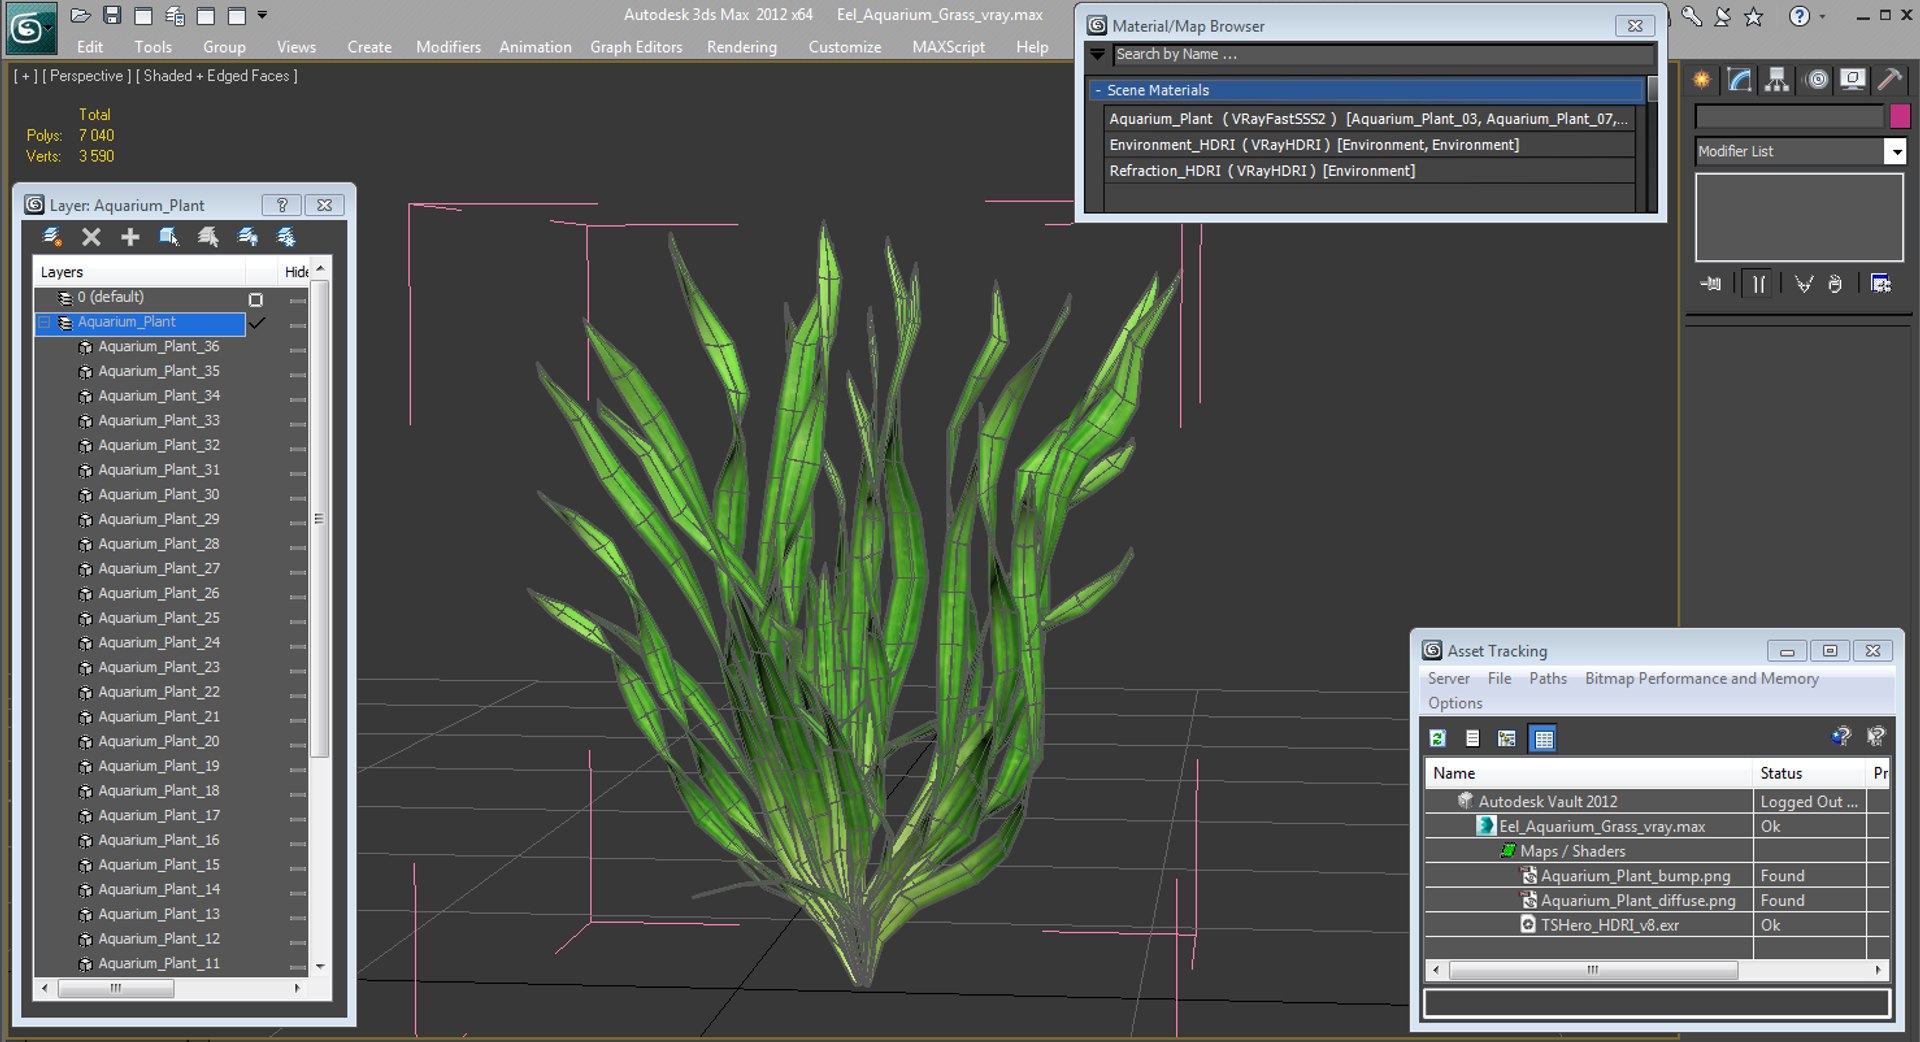
Task: Click the Pin Stack icon
Action: tap(1711, 284)
